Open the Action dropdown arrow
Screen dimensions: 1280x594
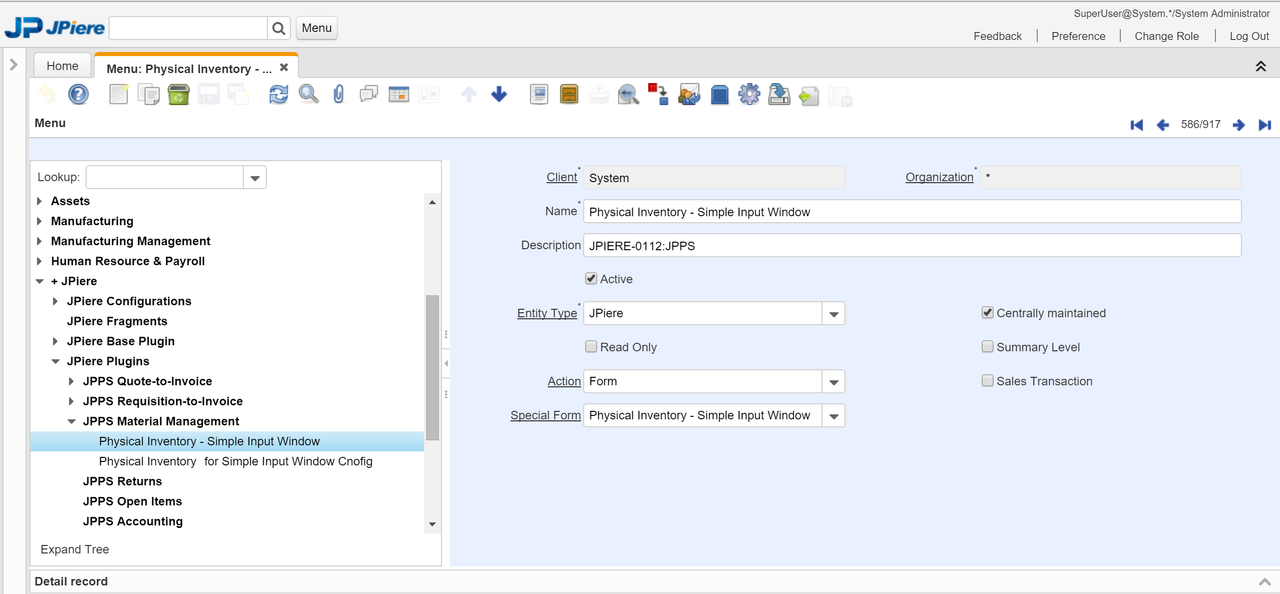[833, 382]
